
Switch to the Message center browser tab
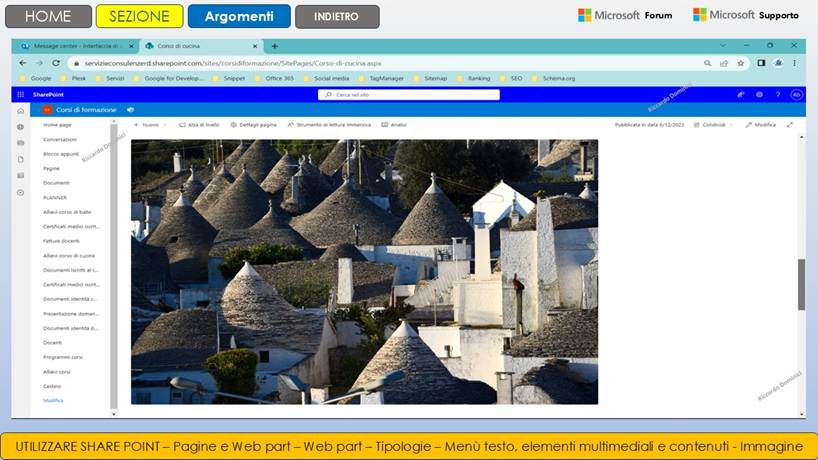(x=76, y=46)
